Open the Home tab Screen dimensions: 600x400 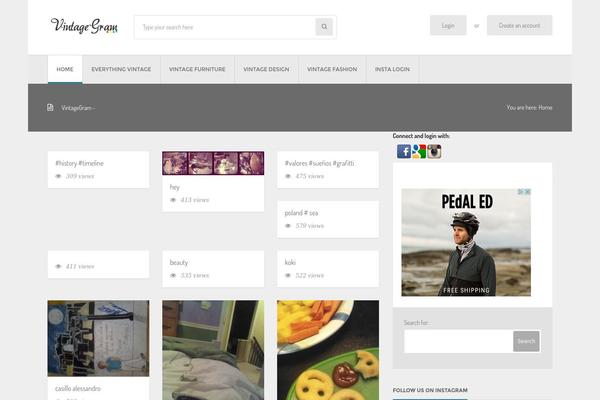click(x=65, y=69)
